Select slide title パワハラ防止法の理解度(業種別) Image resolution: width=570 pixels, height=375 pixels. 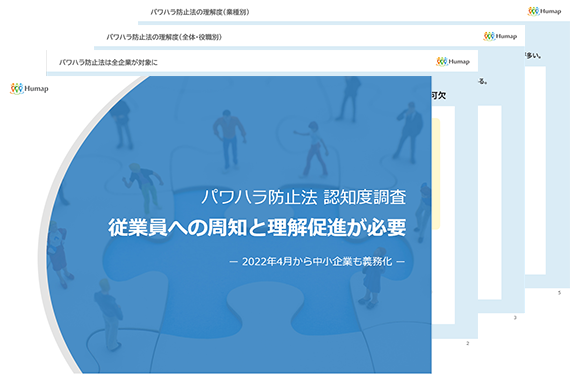coord(200,12)
